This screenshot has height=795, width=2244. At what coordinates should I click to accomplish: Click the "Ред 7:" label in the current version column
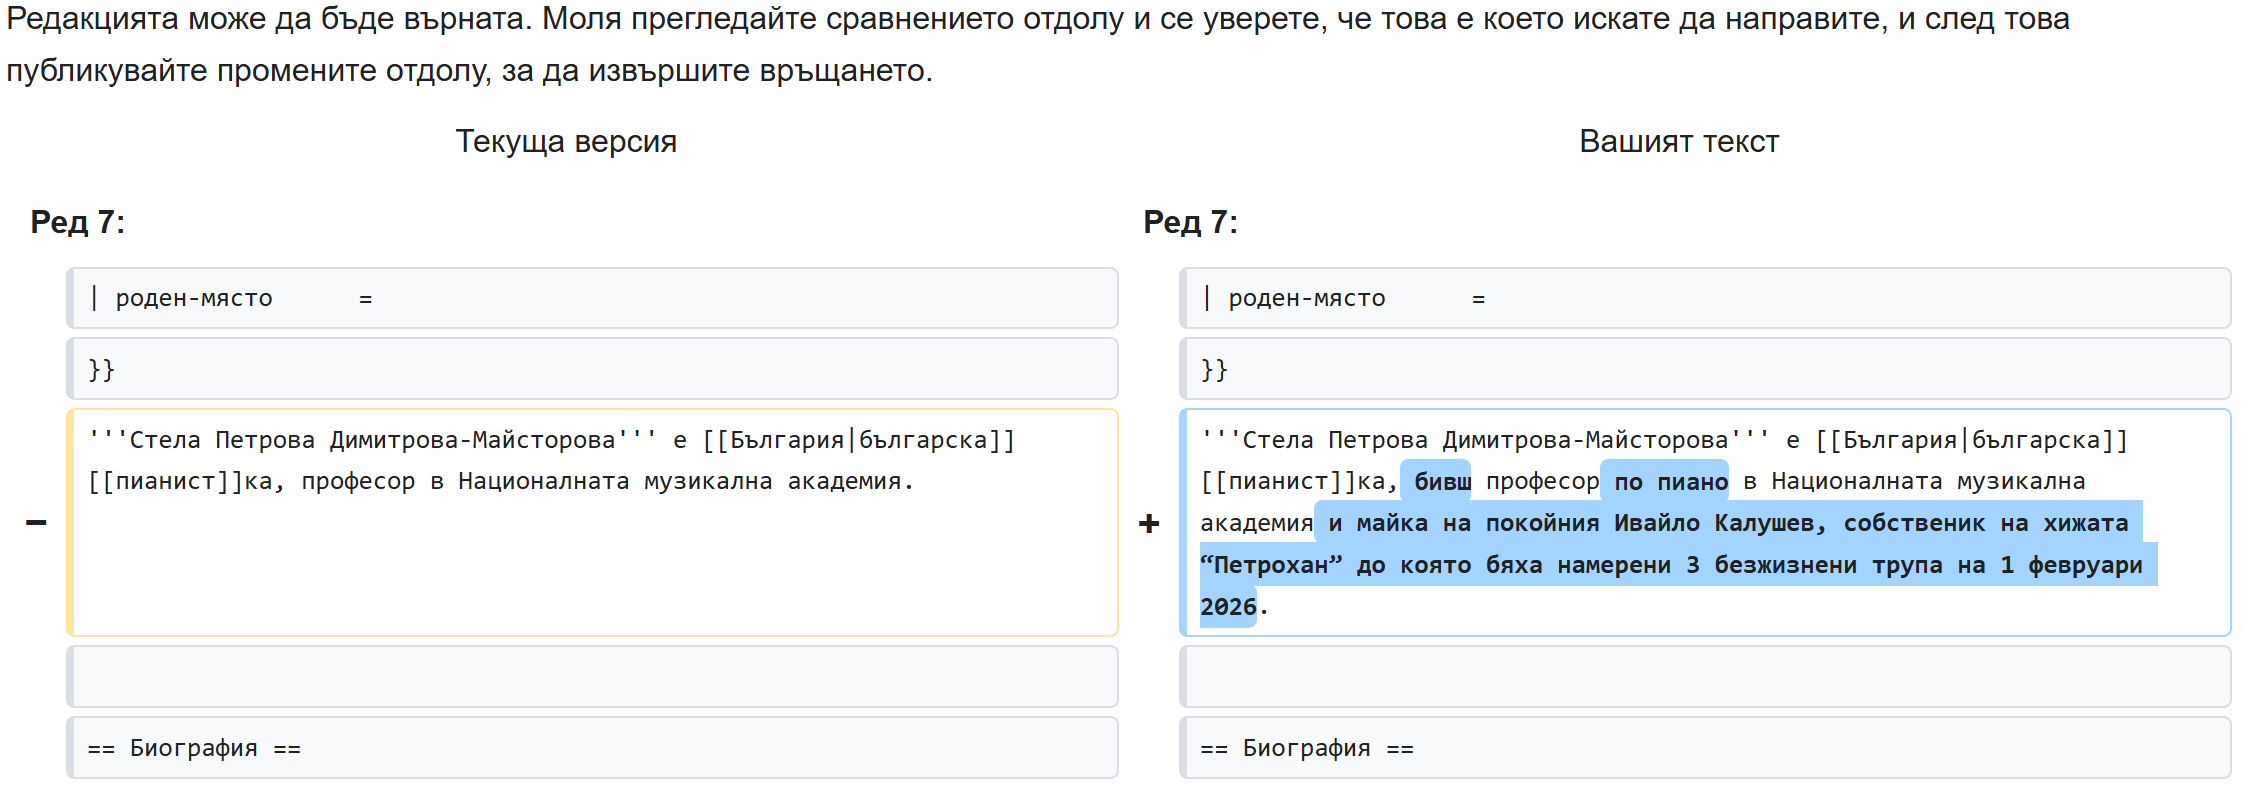pyautogui.click(x=78, y=222)
